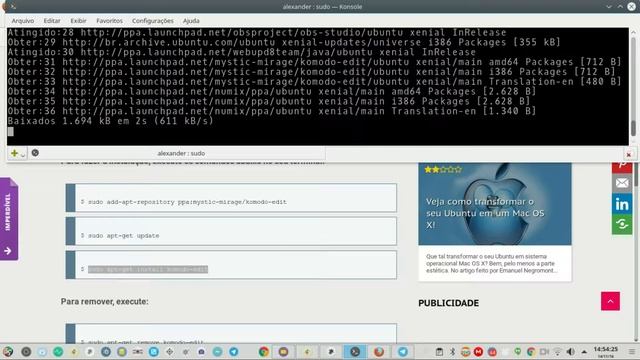Select the alexander : sudo tab
Image resolution: width=640 pixels, height=360 pixels.
pyautogui.click(x=181, y=153)
